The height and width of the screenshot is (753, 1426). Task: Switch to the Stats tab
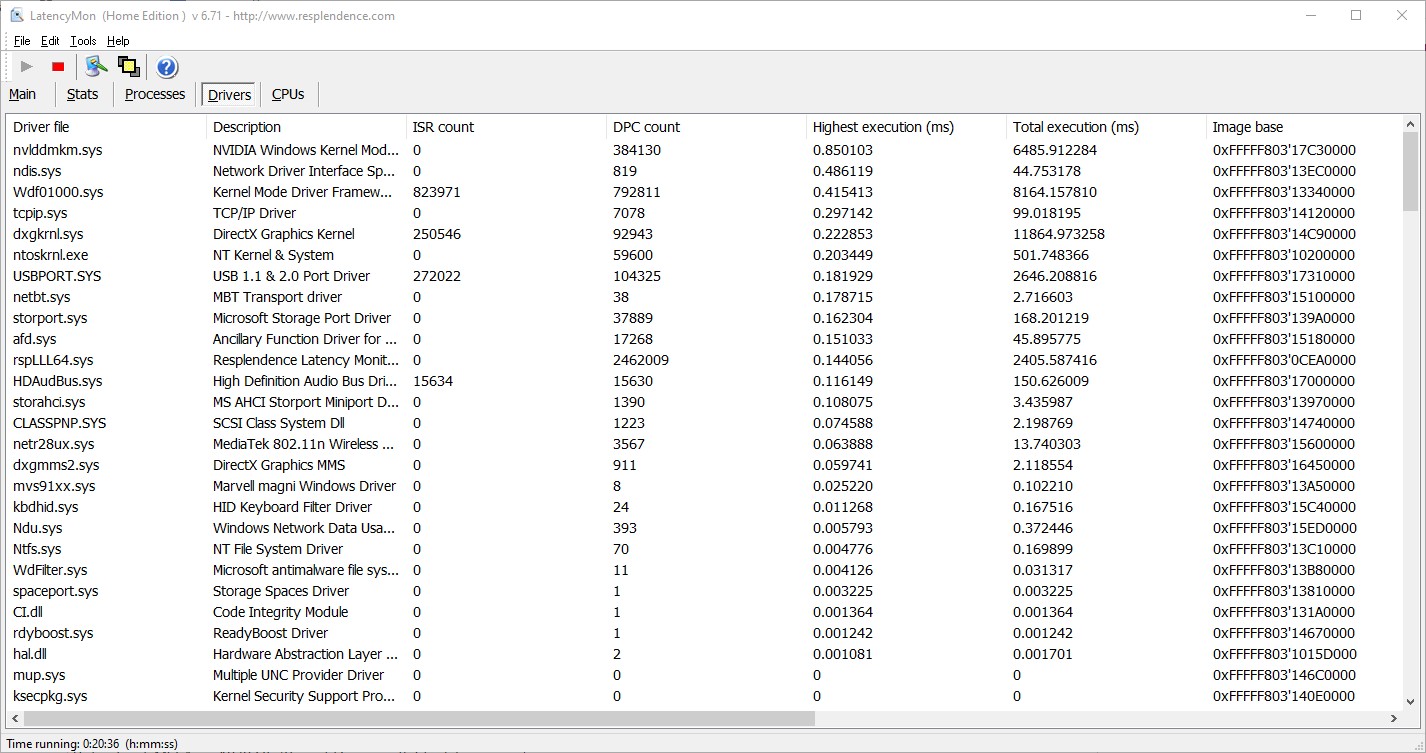pyautogui.click(x=83, y=94)
